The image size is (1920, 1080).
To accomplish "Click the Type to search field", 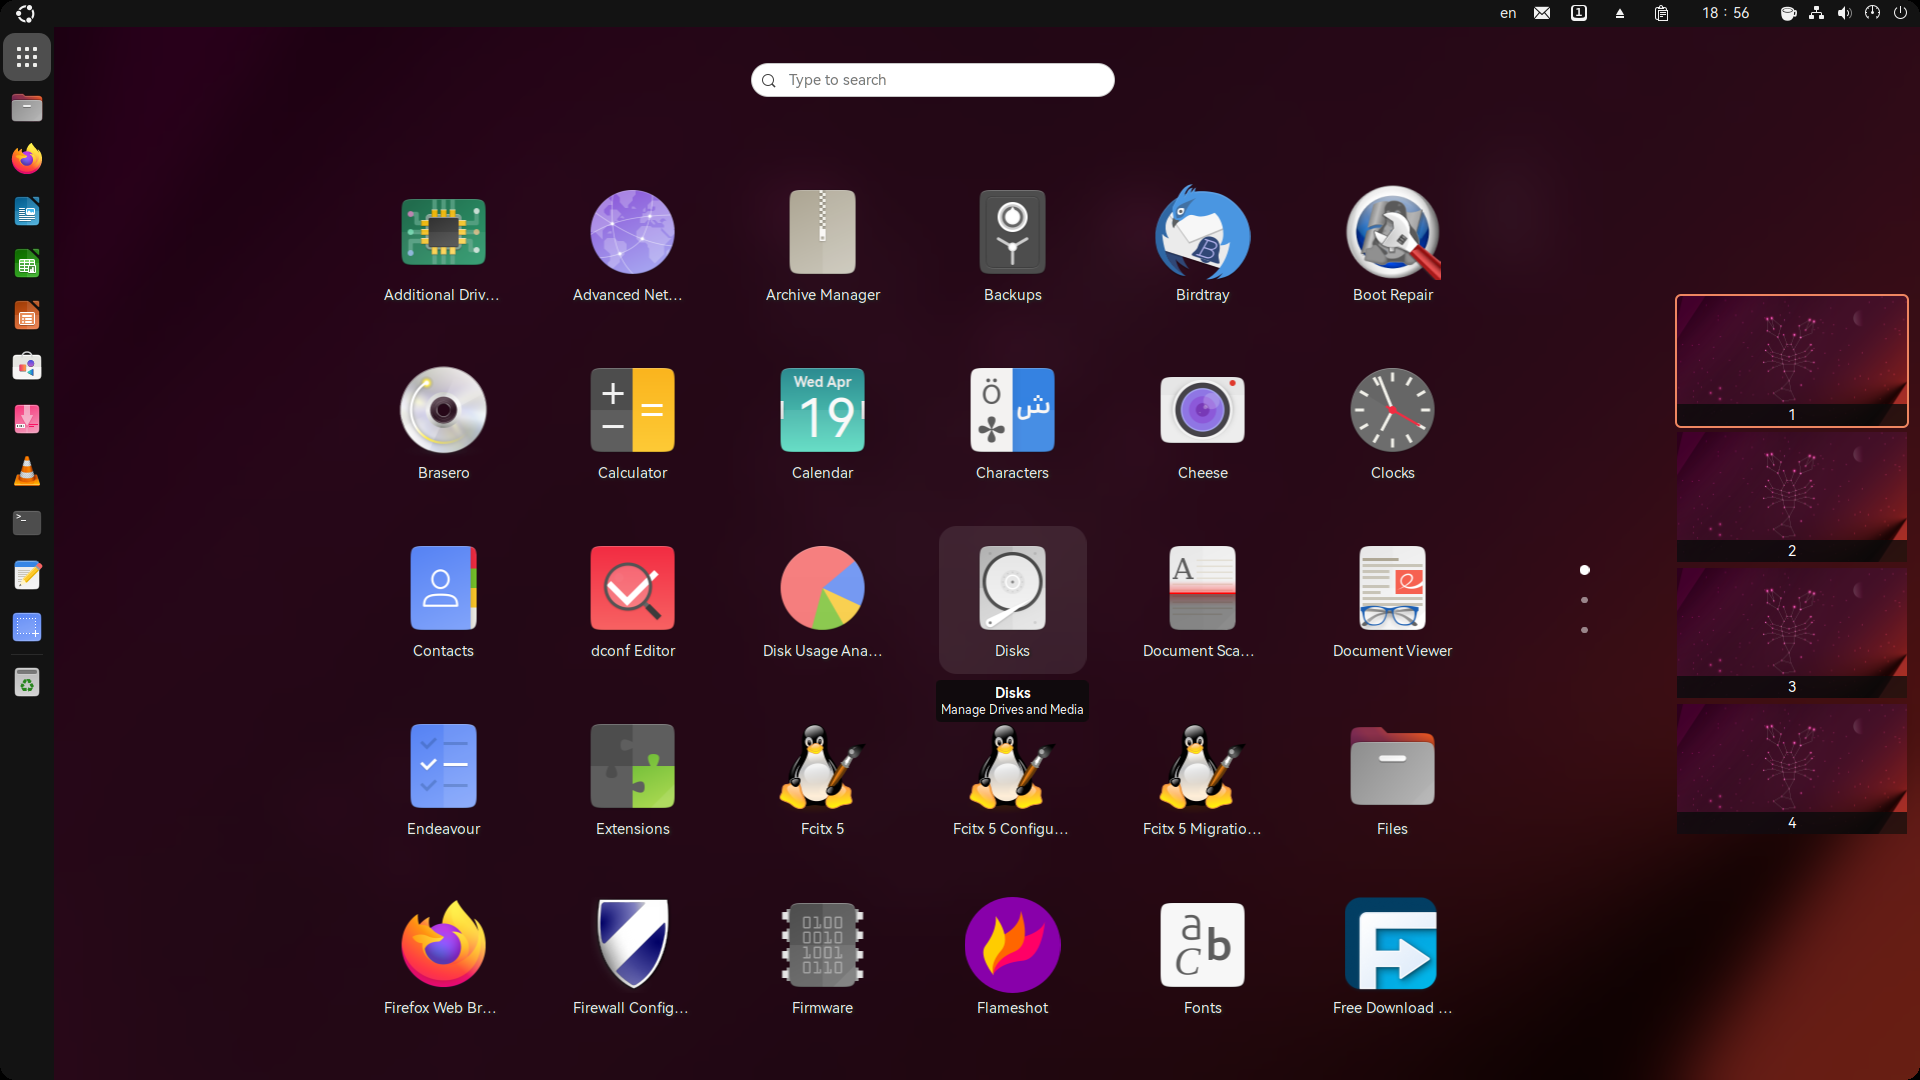I will [x=932, y=80].
